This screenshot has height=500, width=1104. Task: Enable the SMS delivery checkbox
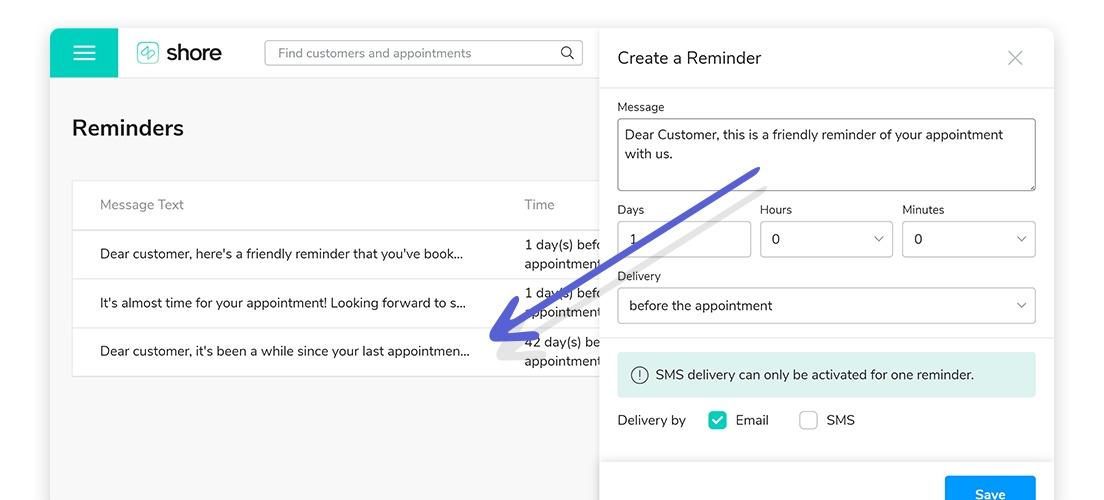pos(808,420)
